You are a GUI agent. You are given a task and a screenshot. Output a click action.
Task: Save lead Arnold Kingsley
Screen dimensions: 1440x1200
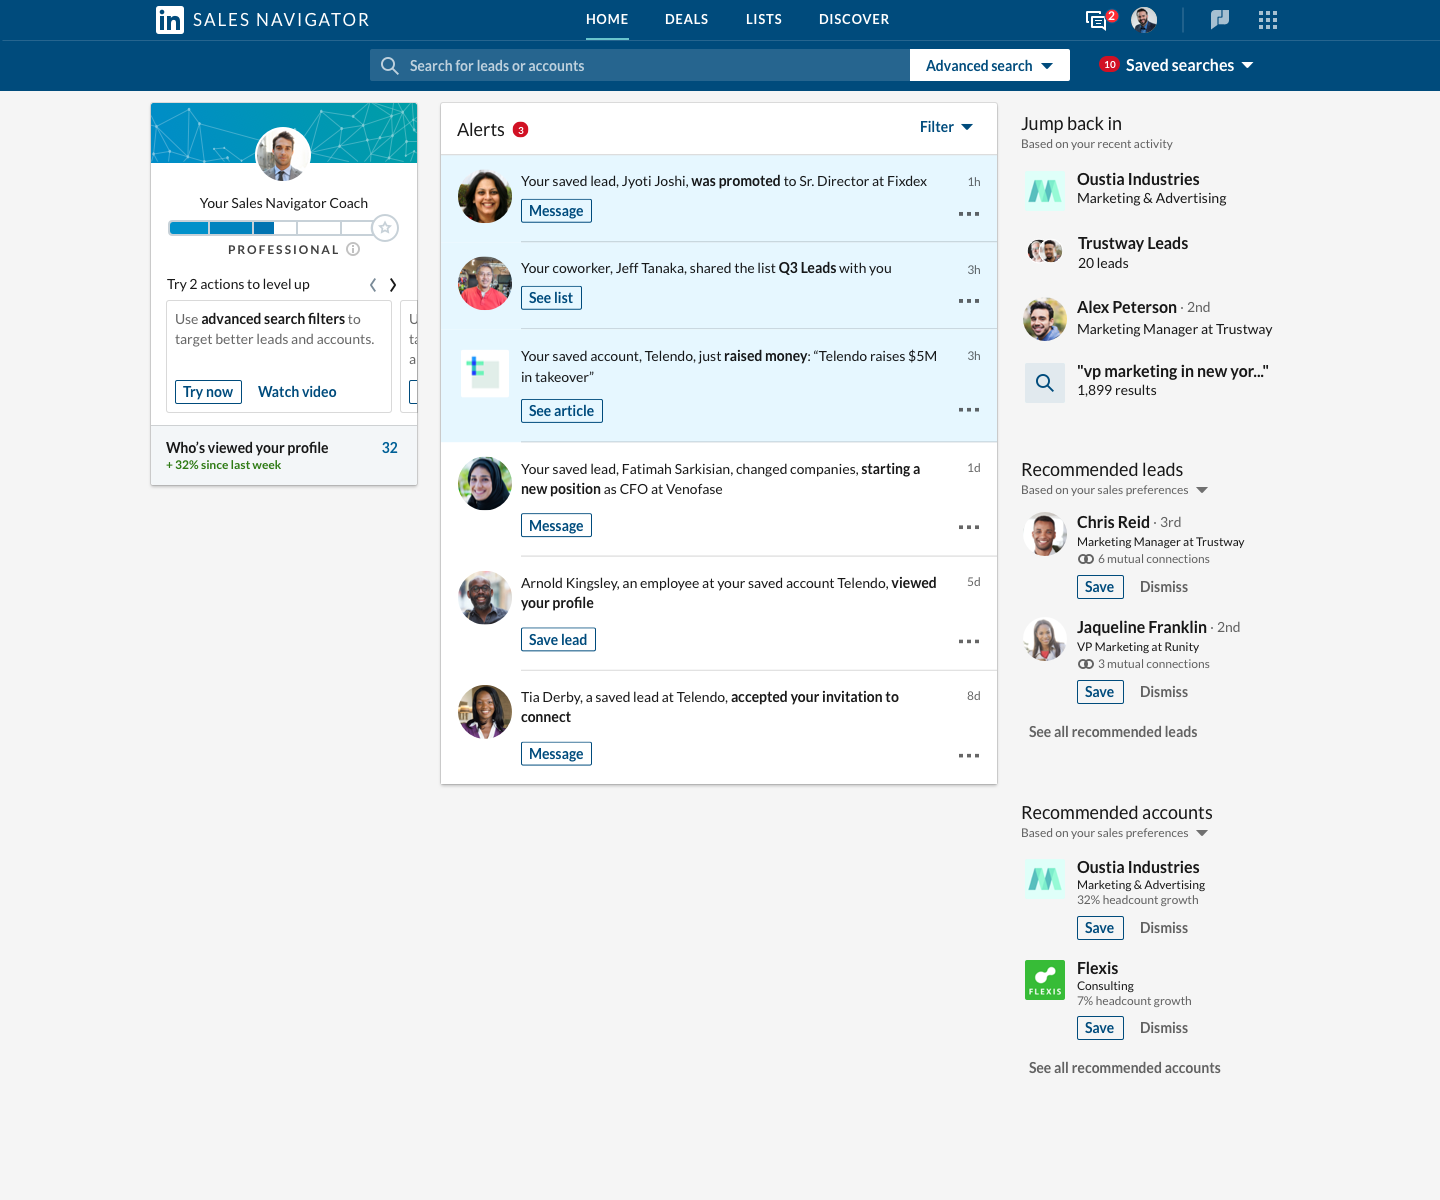click(x=558, y=640)
